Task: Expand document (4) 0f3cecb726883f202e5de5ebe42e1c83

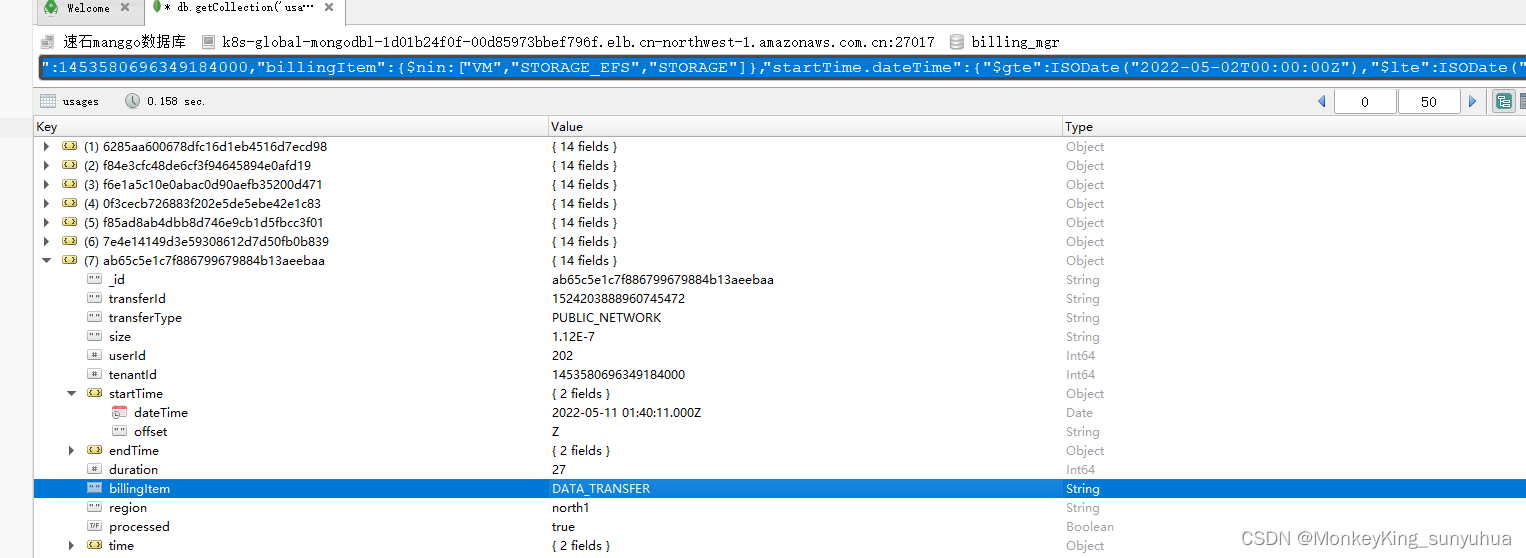Action: click(46, 203)
